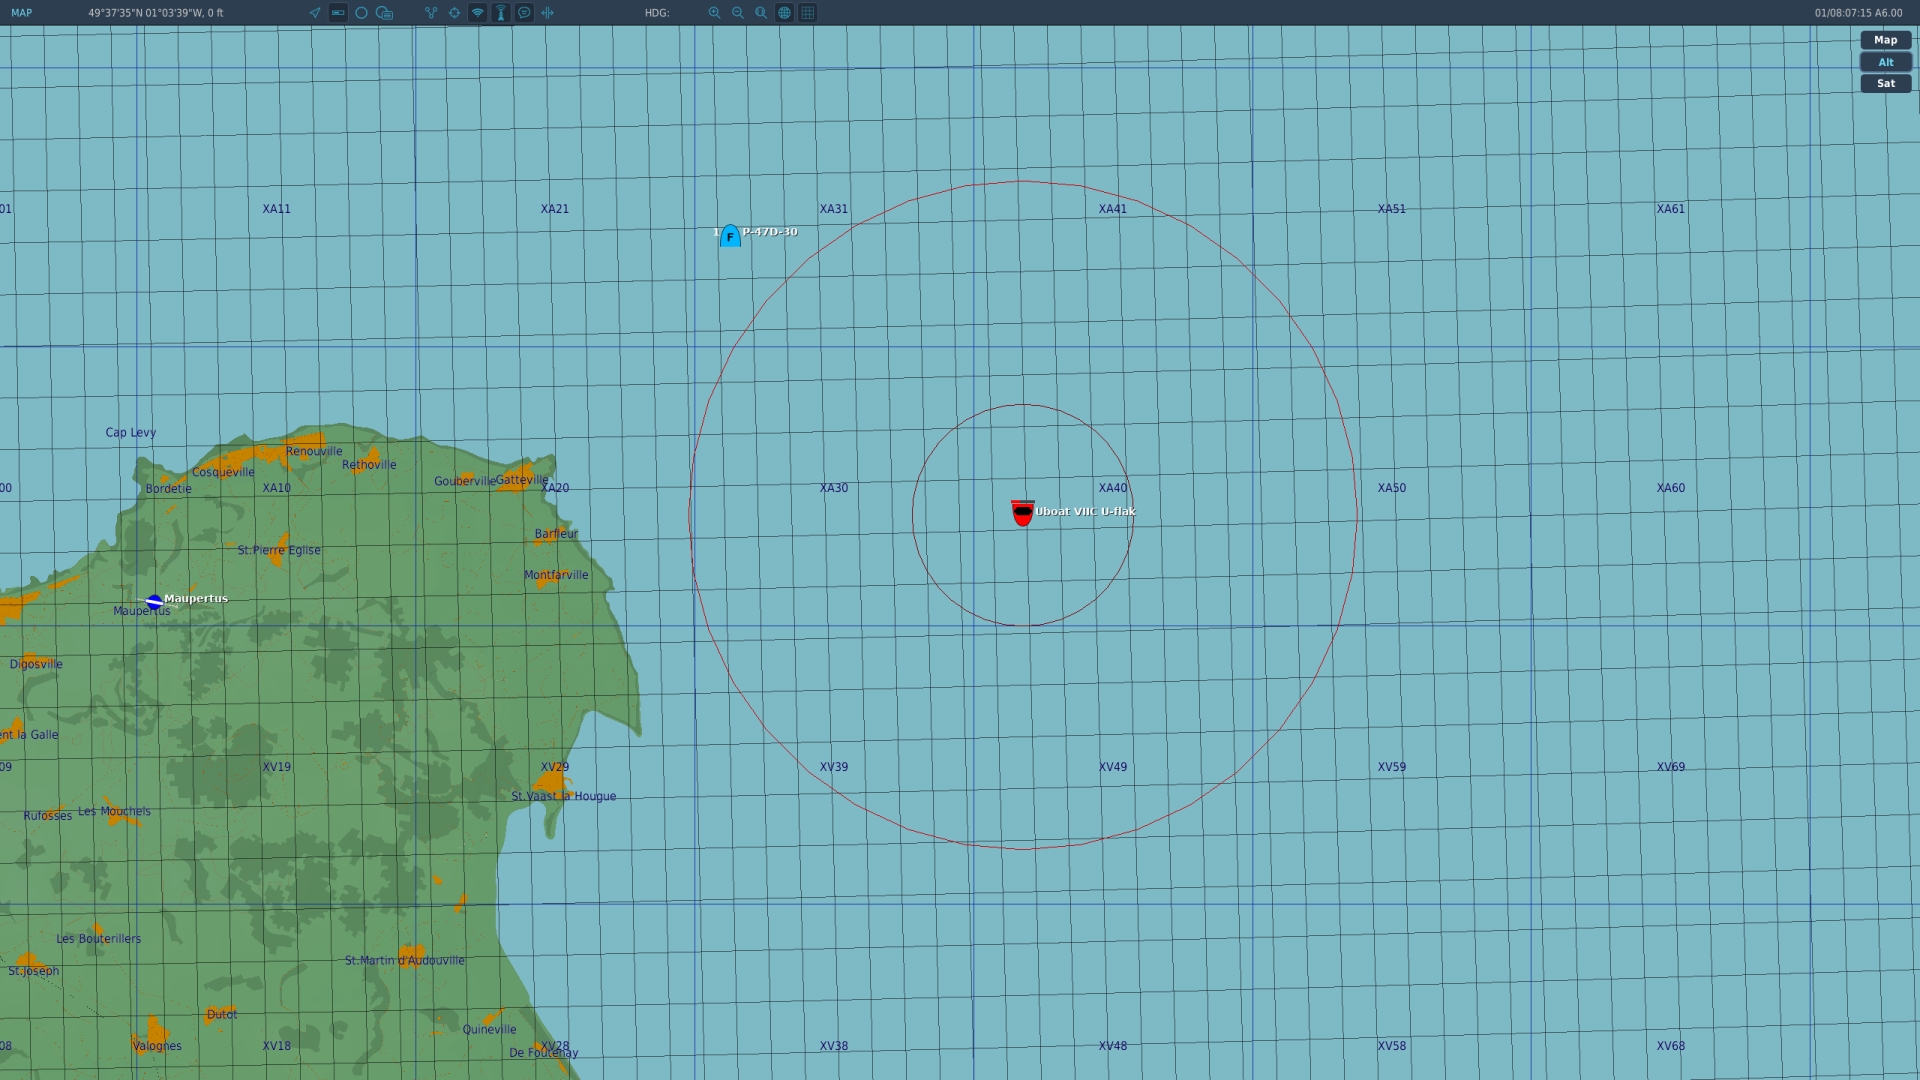Viewport: 1920px width, 1080px height.
Task: Click the Gatteville town label
Action: point(522,480)
